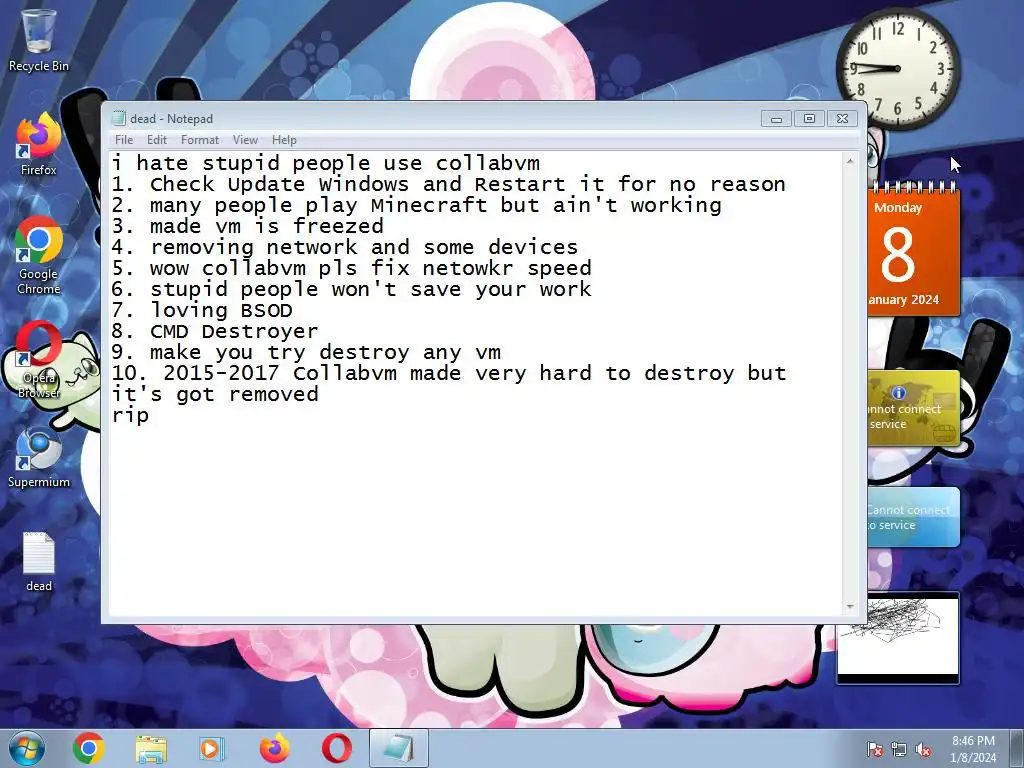The width and height of the screenshot is (1024, 768).
Task: Click the blue Cannot connect to service gadget
Action: coord(914,517)
